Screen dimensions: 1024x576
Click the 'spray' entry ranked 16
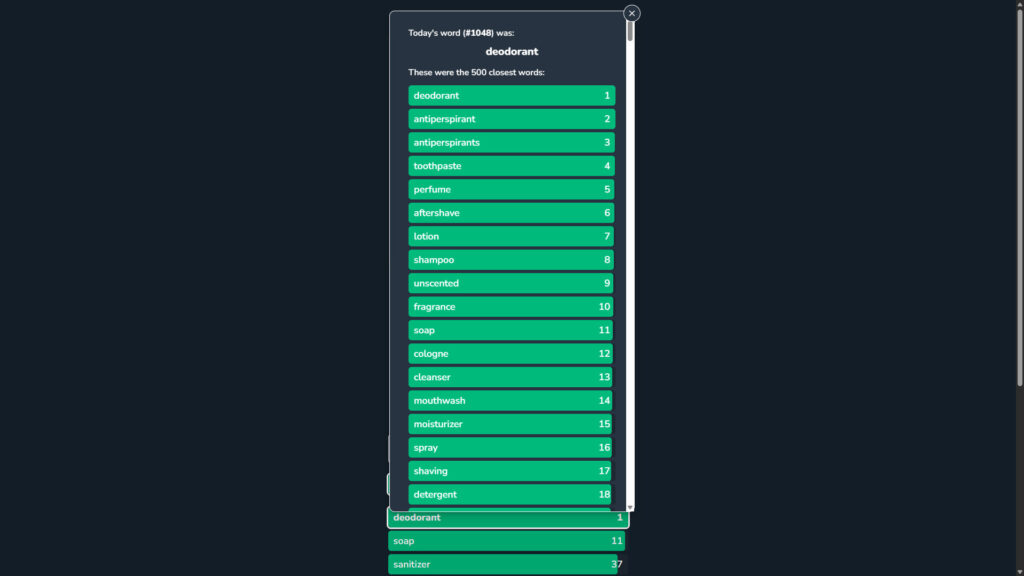(511, 448)
